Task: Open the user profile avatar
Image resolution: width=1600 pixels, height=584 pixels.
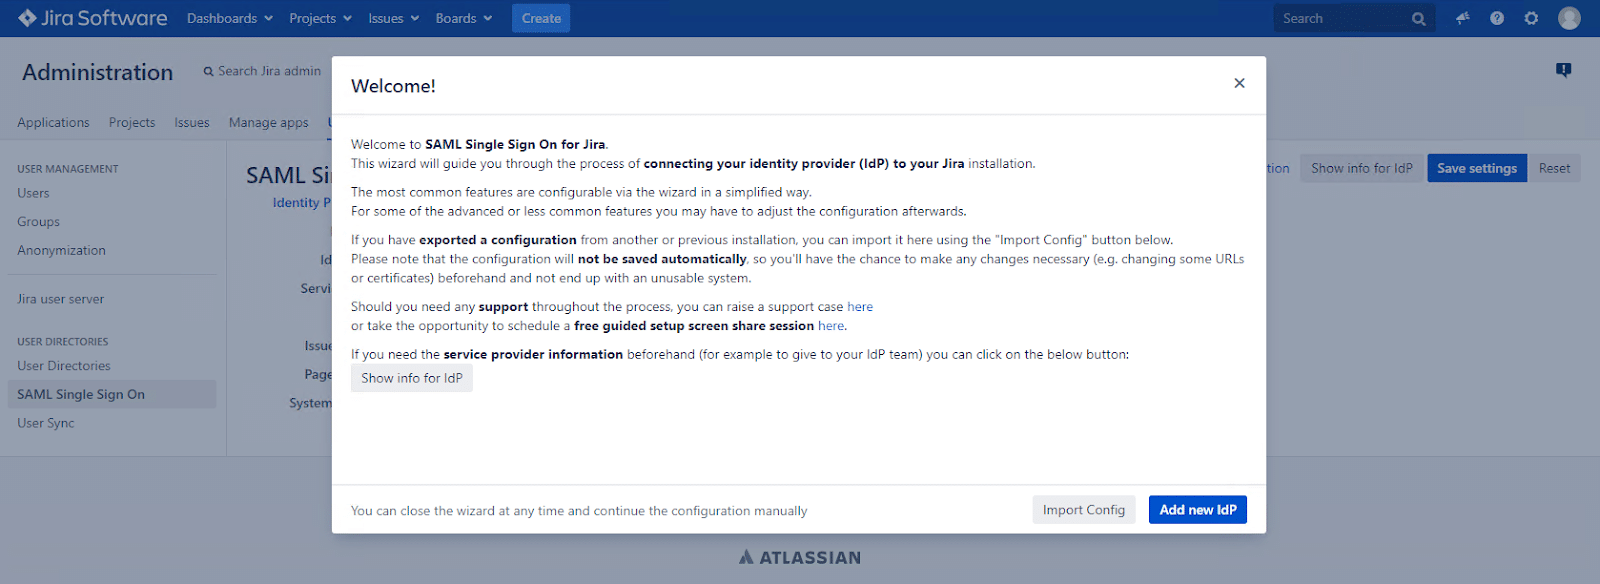Action: pos(1569,18)
